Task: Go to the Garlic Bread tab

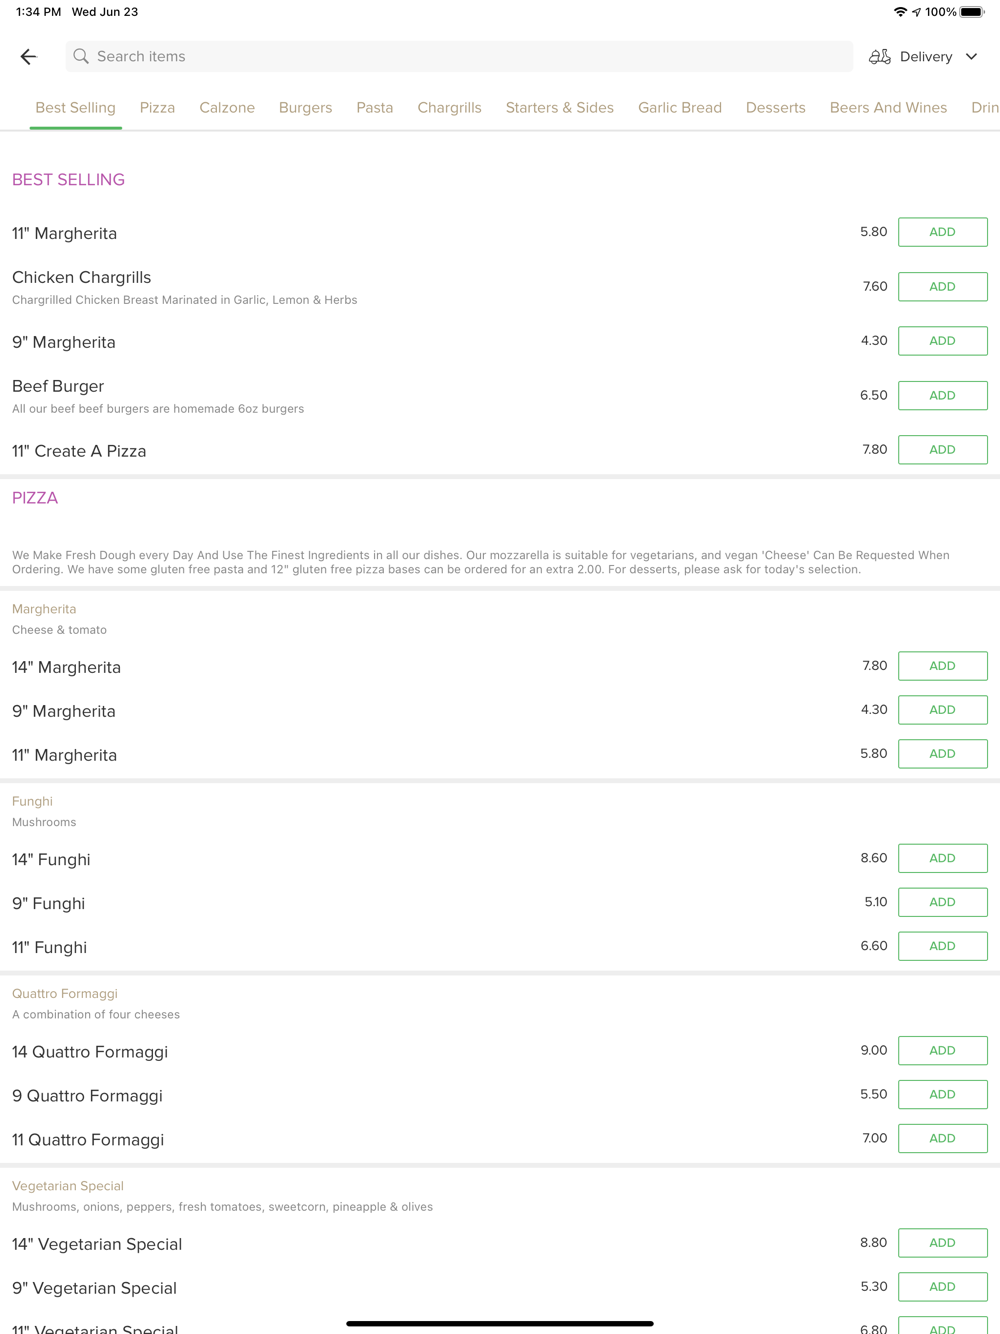Action: click(680, 108)
